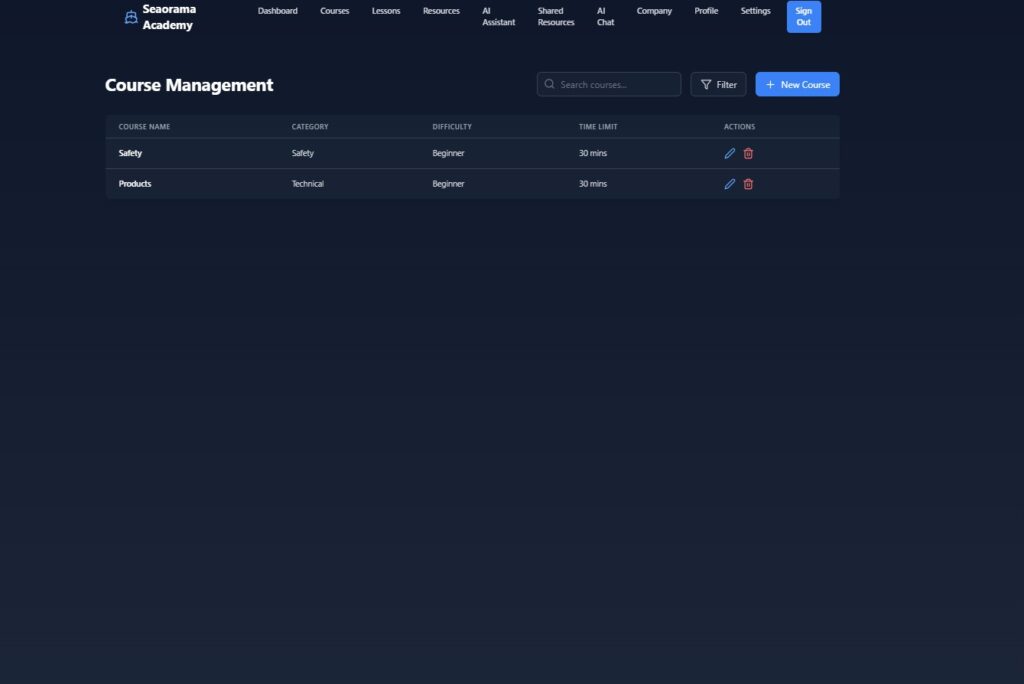Focus the Search courses input field

[609, 84]
